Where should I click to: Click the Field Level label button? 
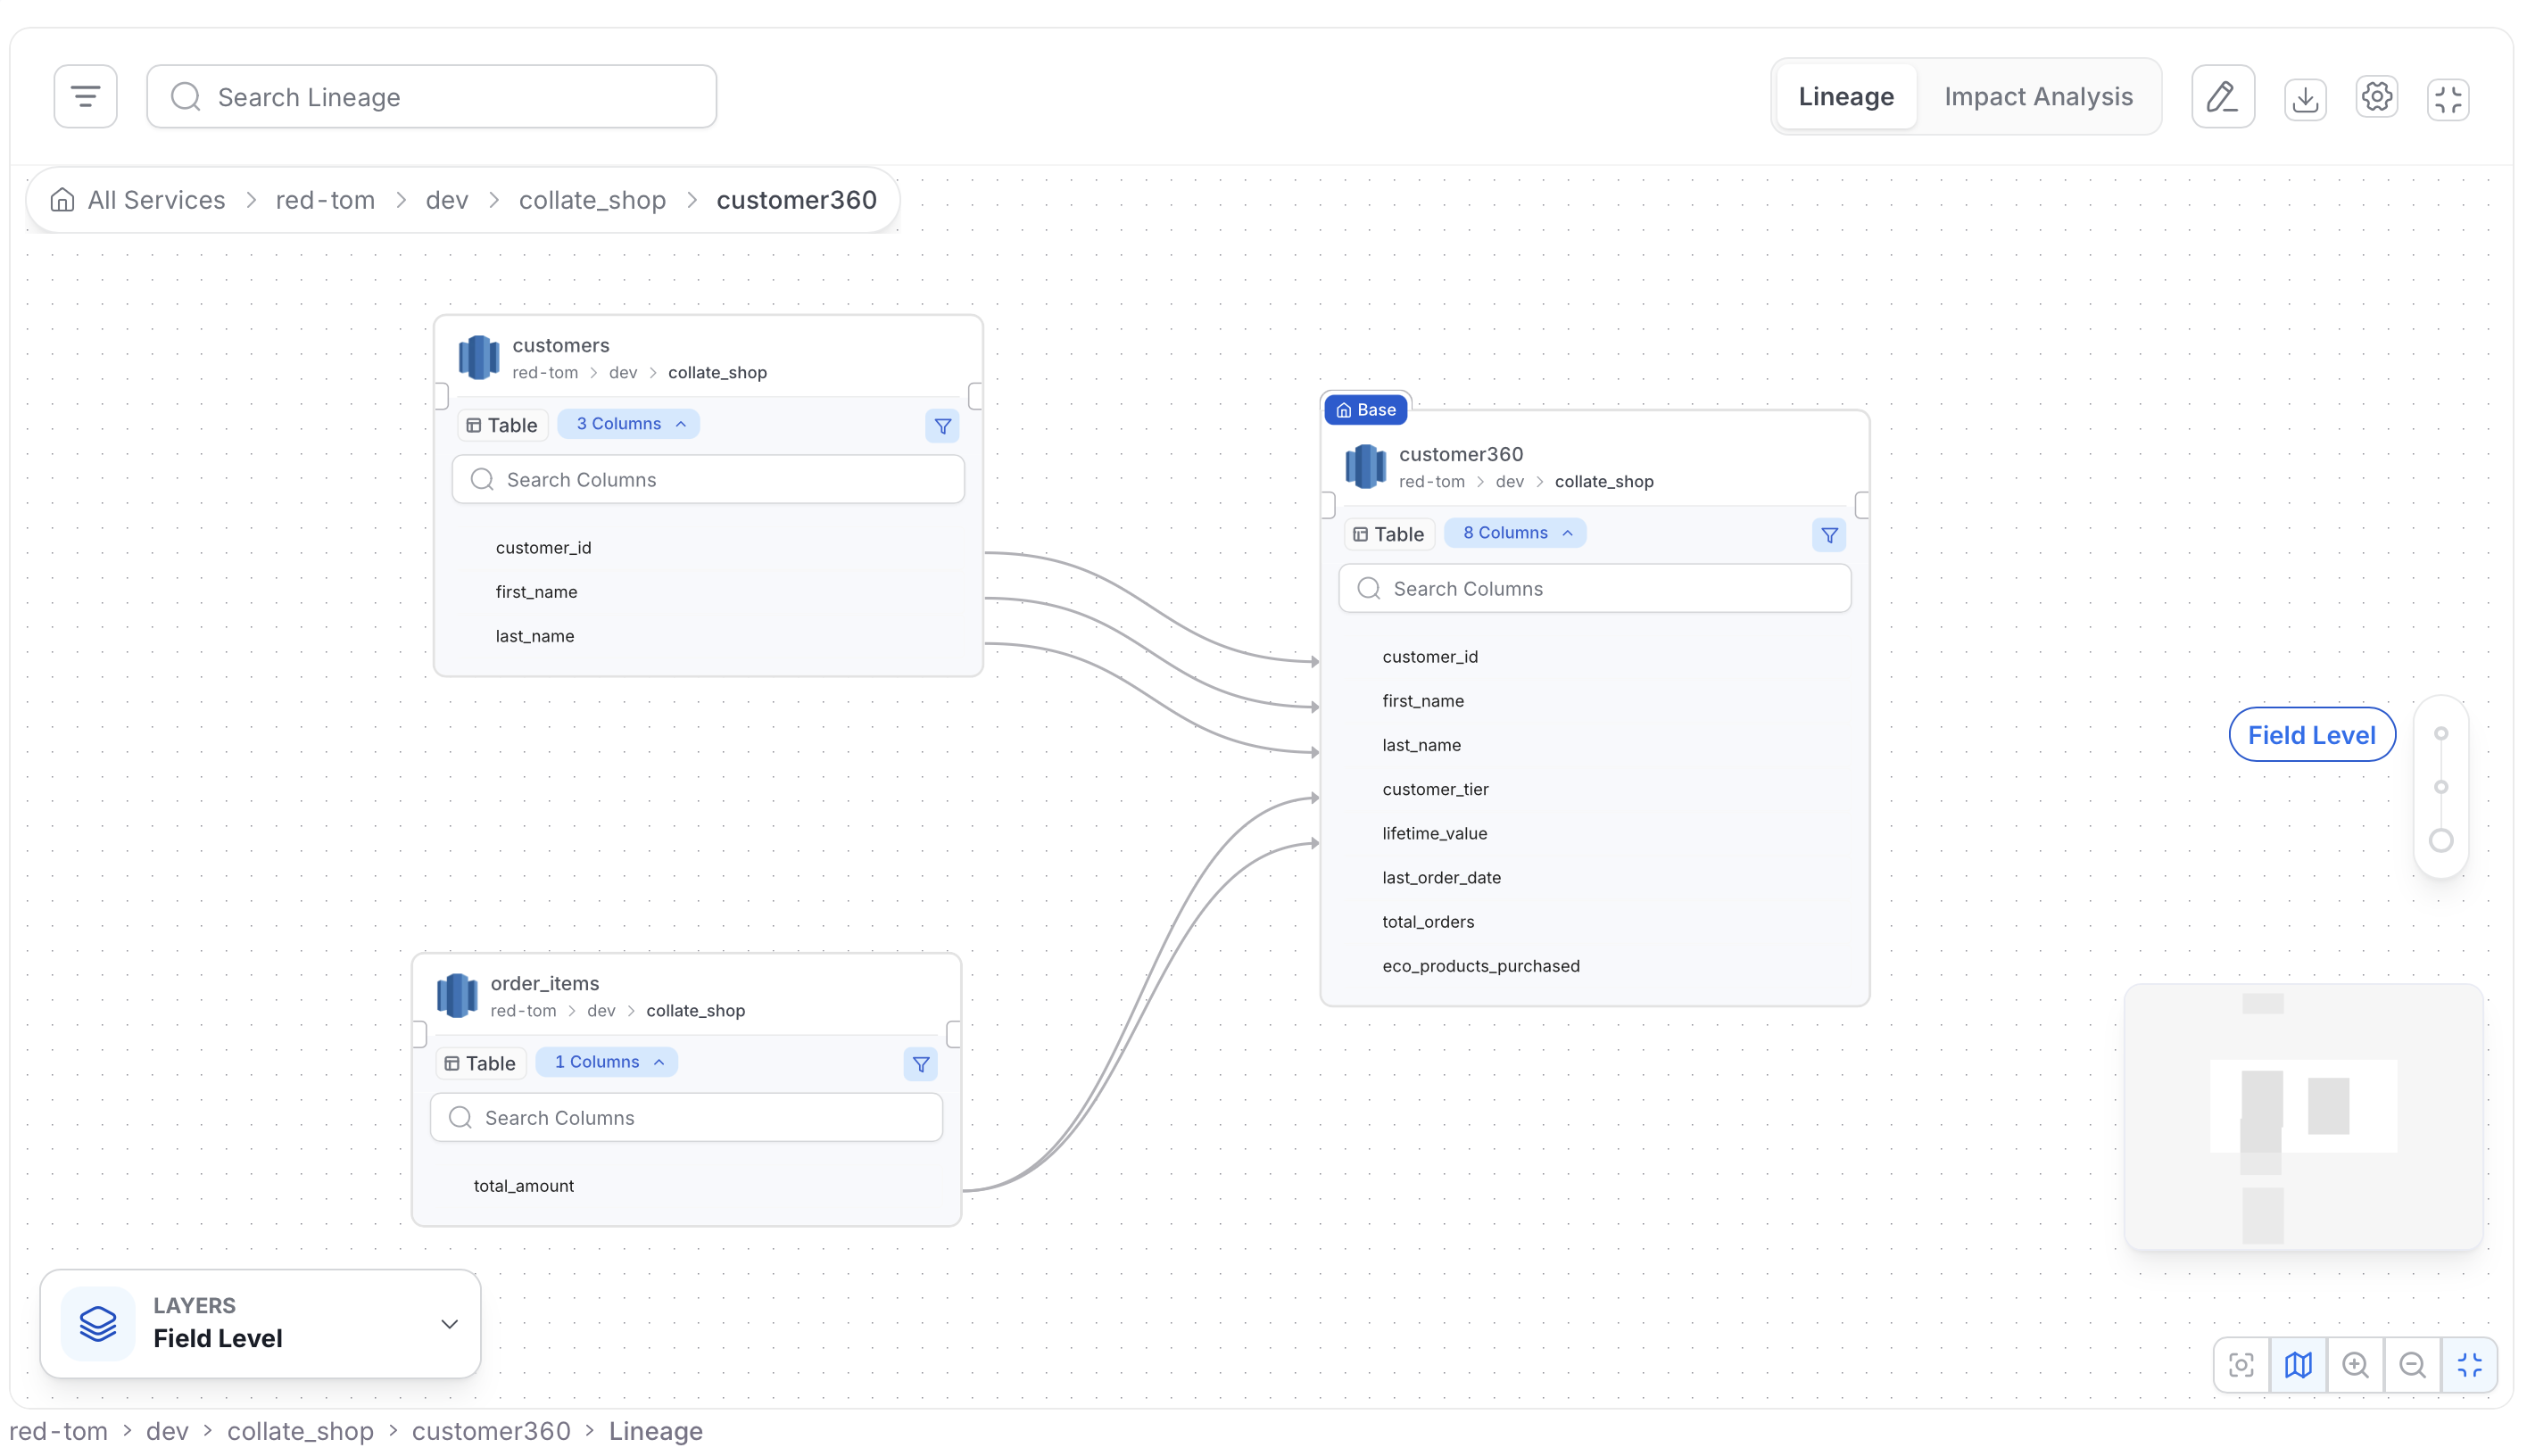coord(2311,735)
